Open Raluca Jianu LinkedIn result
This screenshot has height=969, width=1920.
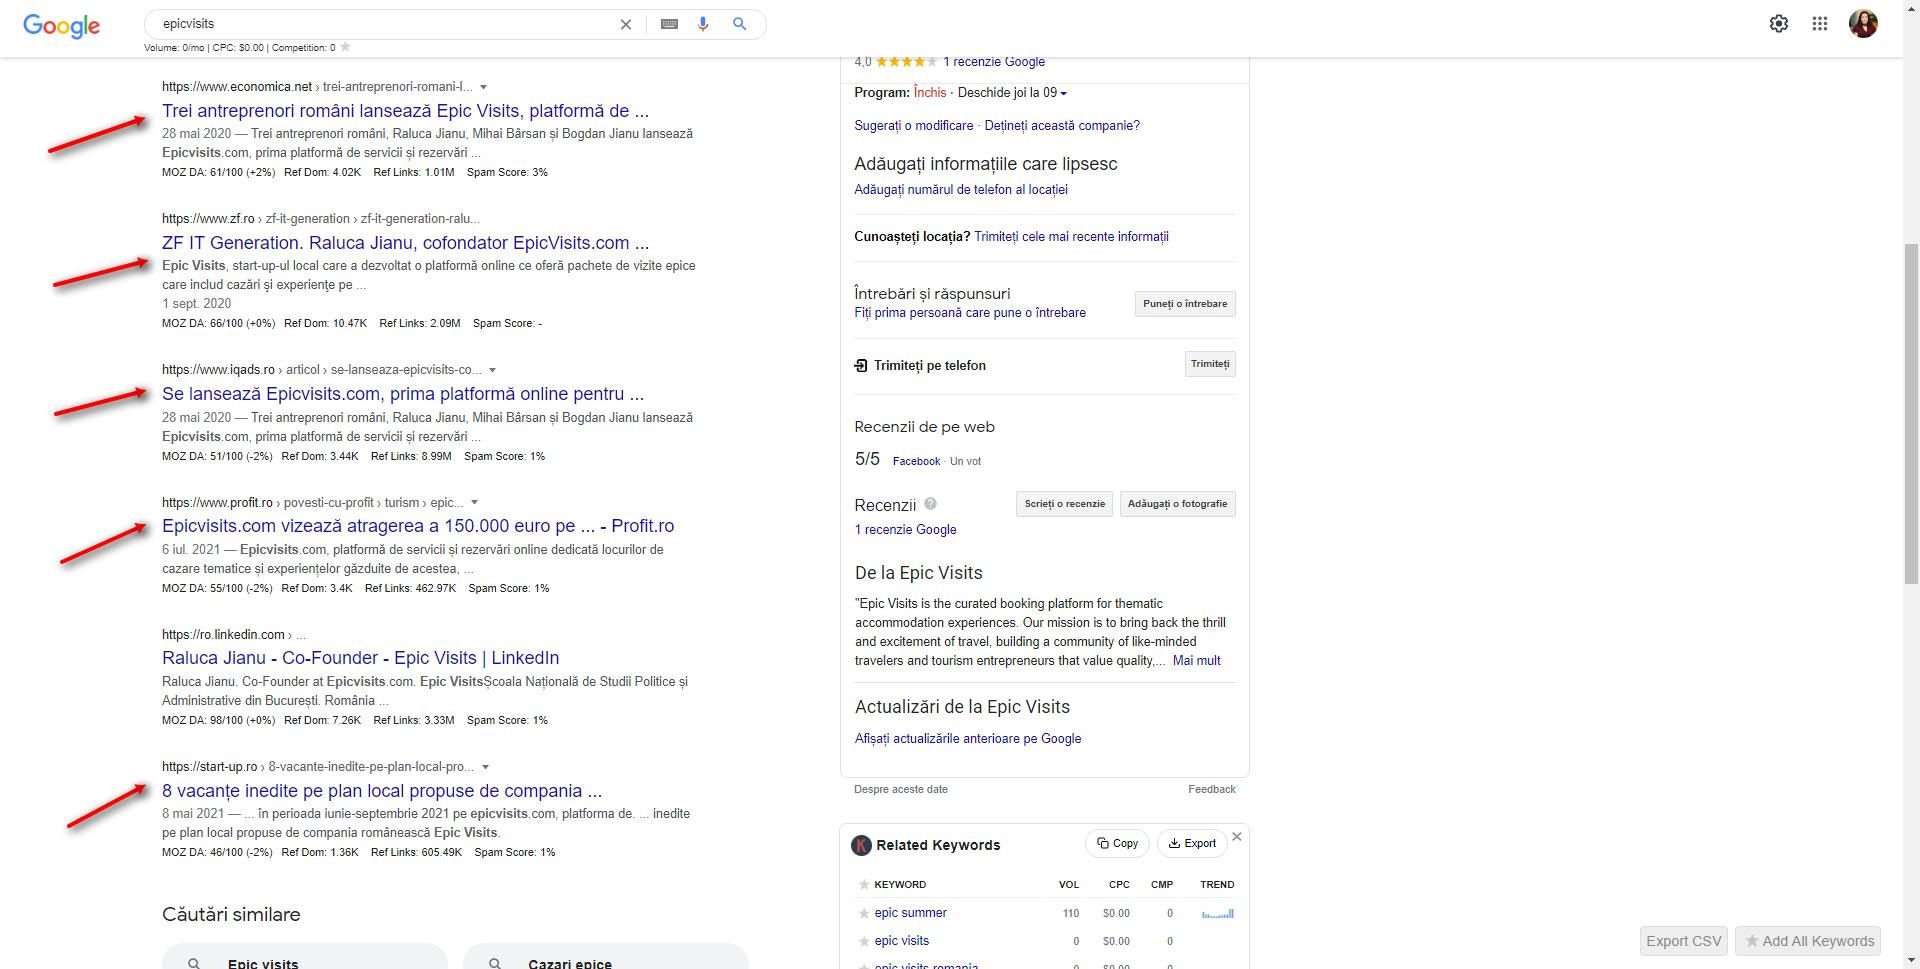tap(360, 658)
